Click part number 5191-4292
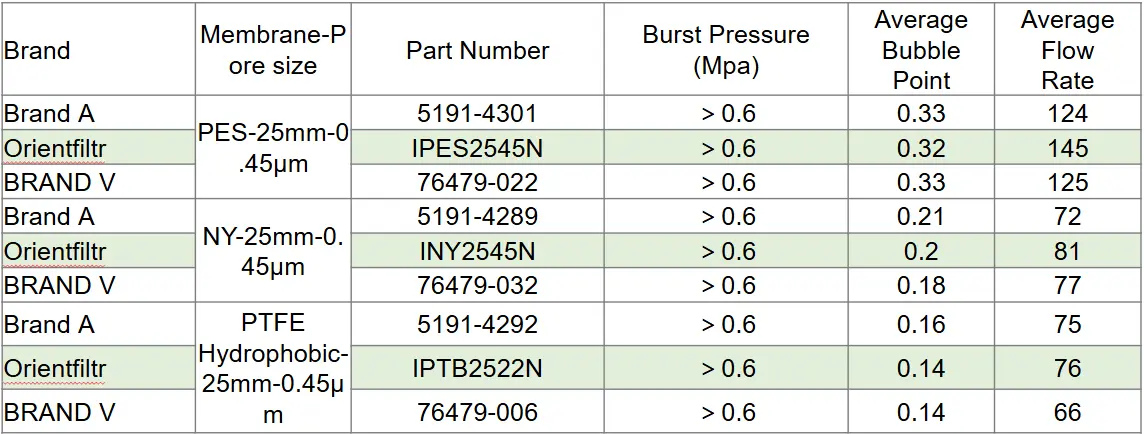 coord(477,325)
